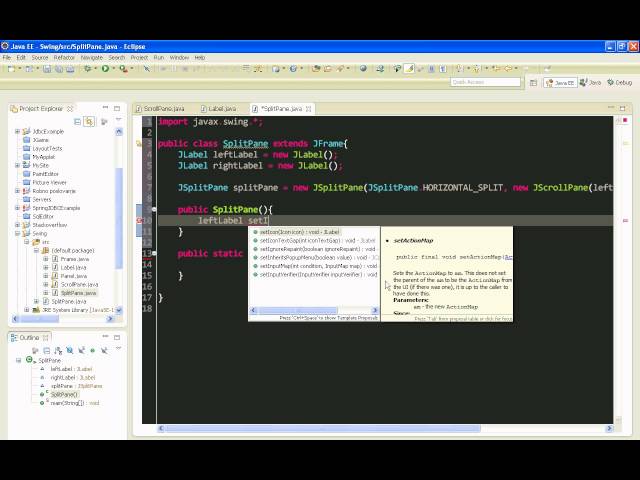Toggle Link with Editor in Project Explorer

click(89, 121)
